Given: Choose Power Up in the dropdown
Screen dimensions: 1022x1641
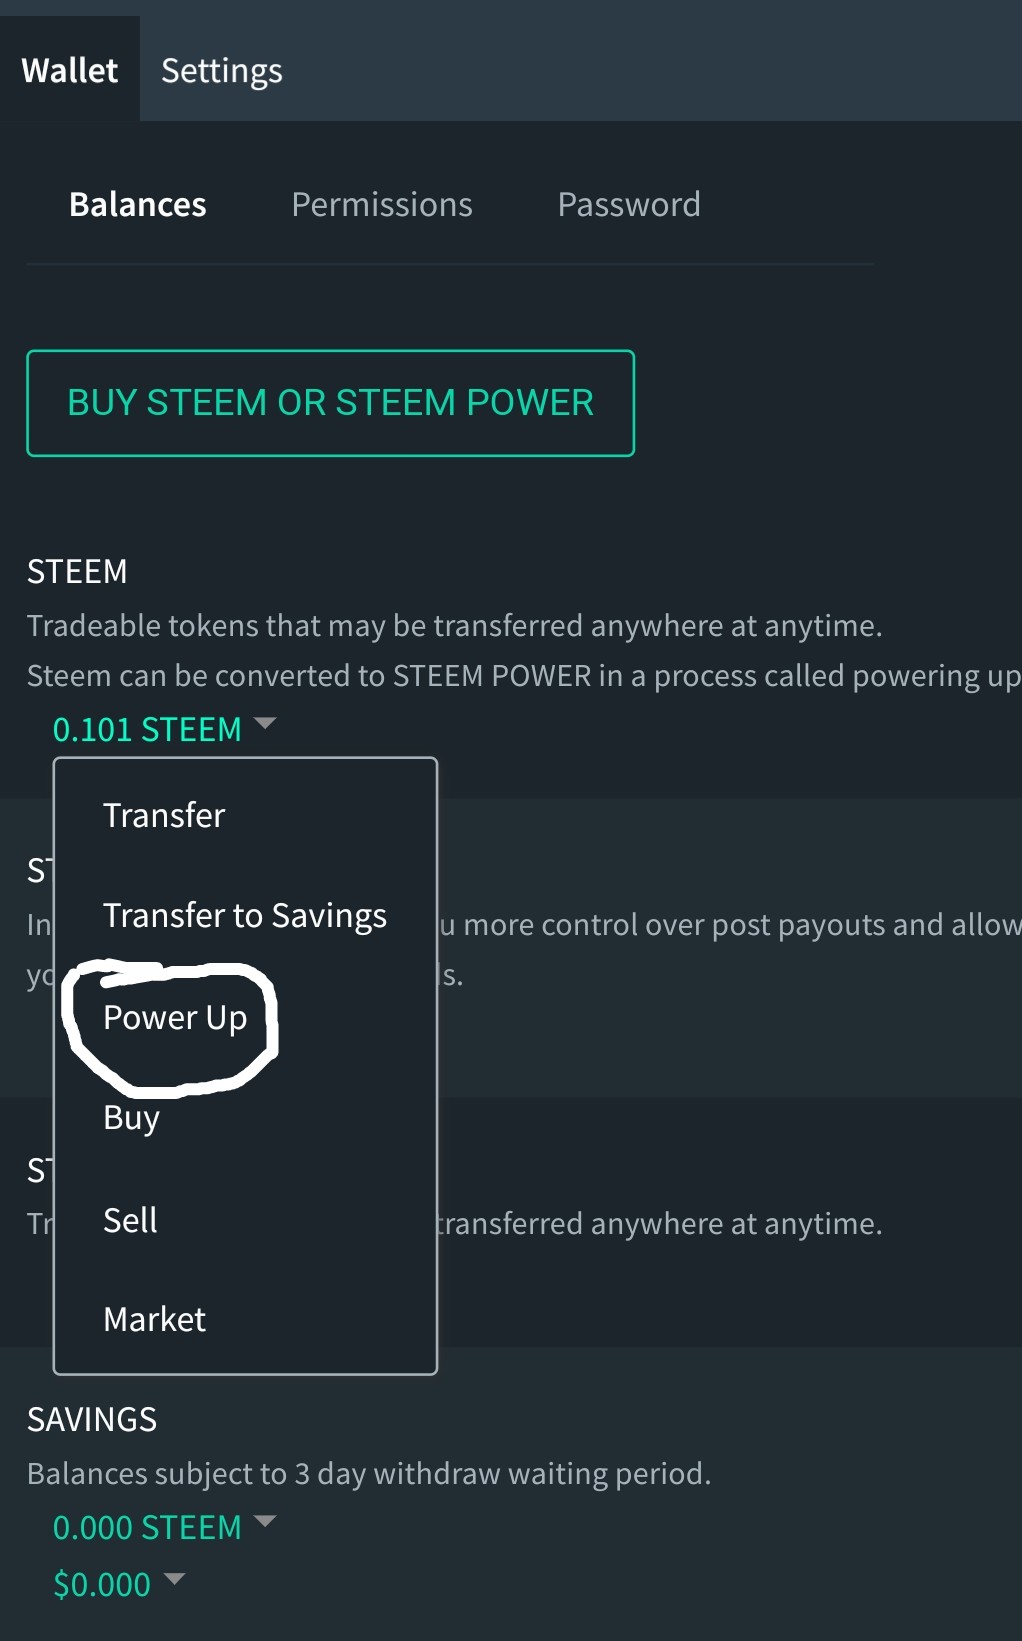Looking at the screenshot, I should (x=175, y=1018).
